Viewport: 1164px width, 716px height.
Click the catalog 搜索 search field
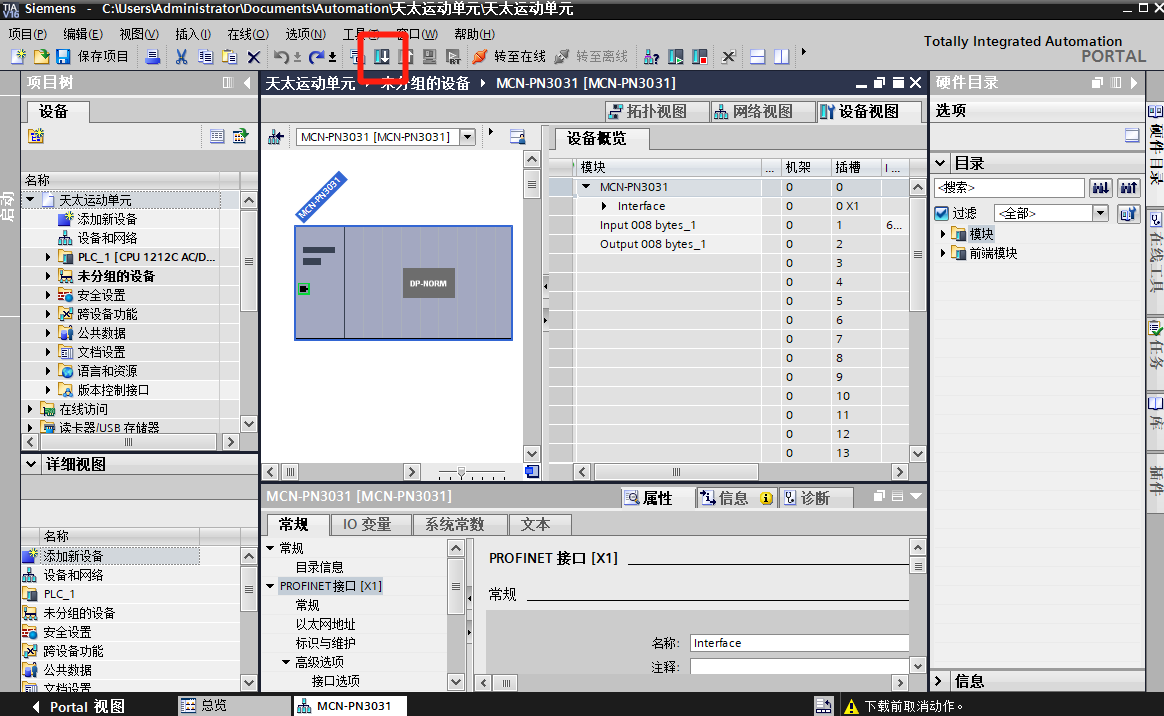(x=1008, y=188)
